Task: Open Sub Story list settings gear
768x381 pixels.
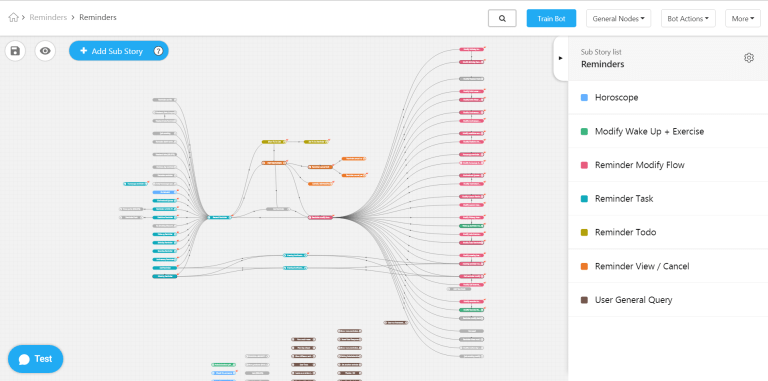Action: click(x=749, y=58)
